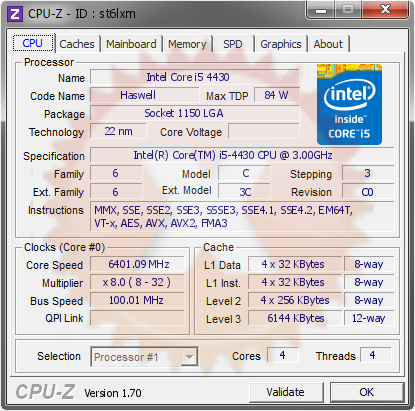Click the Model value C
415x411 pixels.
[244, 173]
